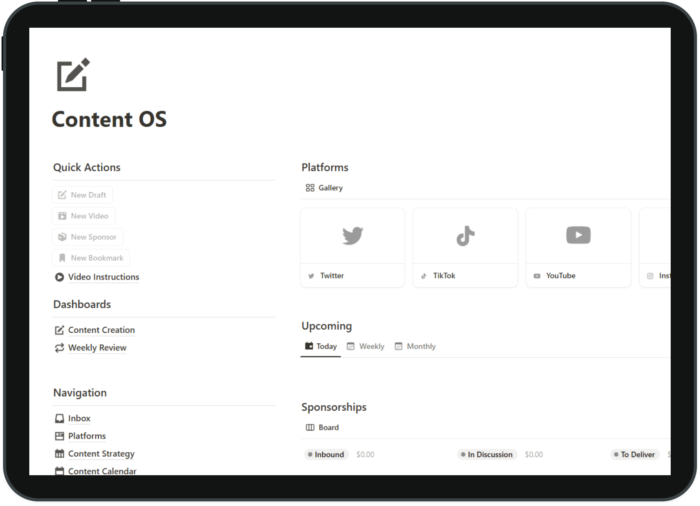
Task: Click the To Deliver board column tag
Action: (634, 455)
